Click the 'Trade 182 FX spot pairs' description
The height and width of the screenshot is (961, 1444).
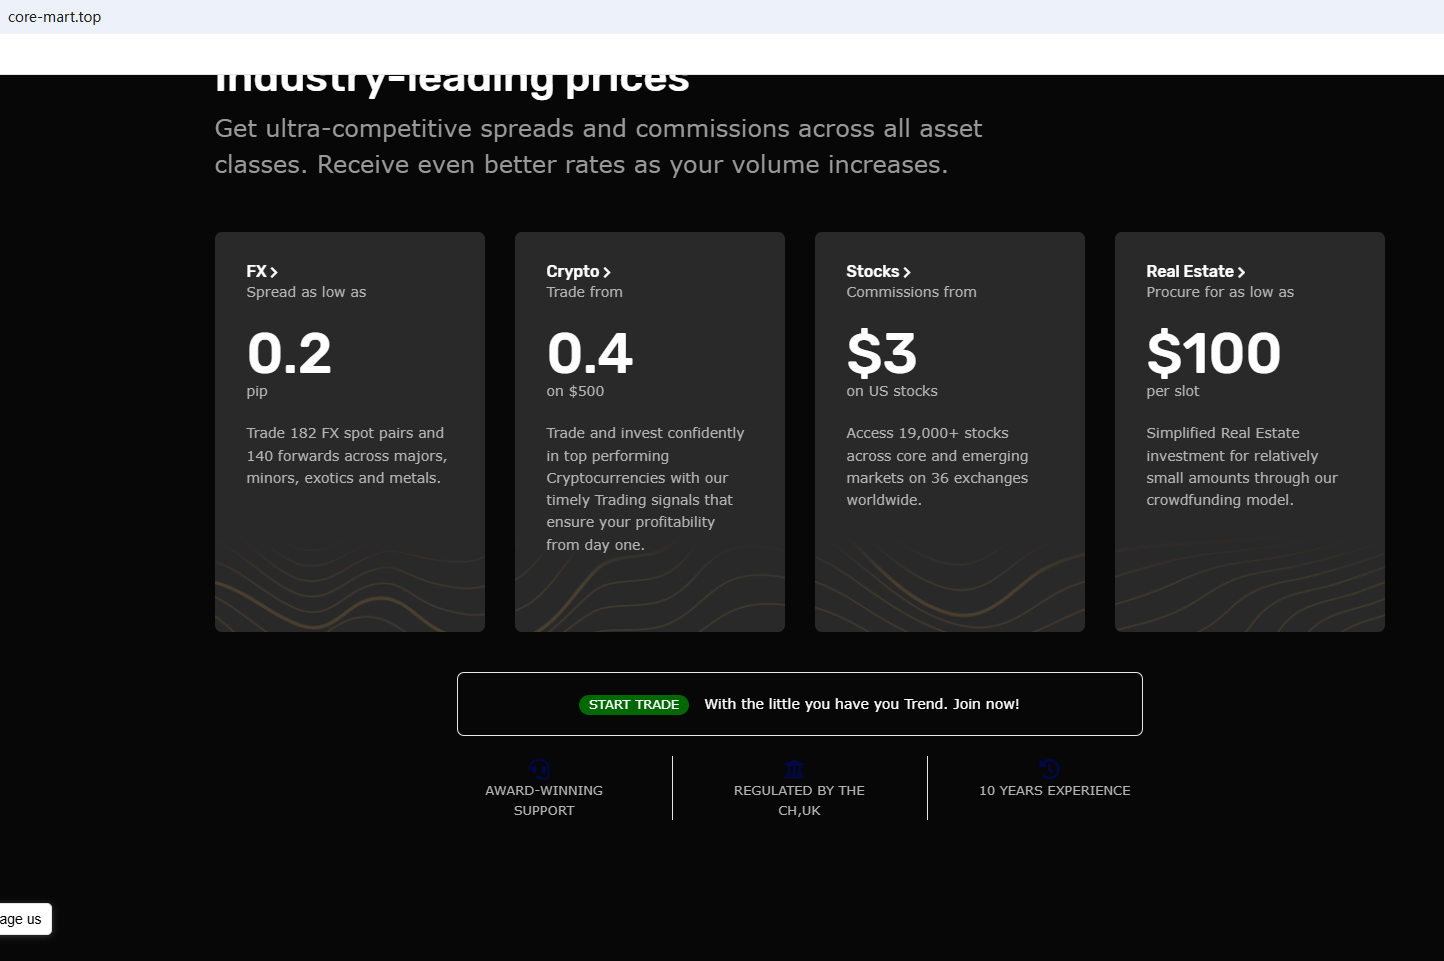[x=346, y=455]
